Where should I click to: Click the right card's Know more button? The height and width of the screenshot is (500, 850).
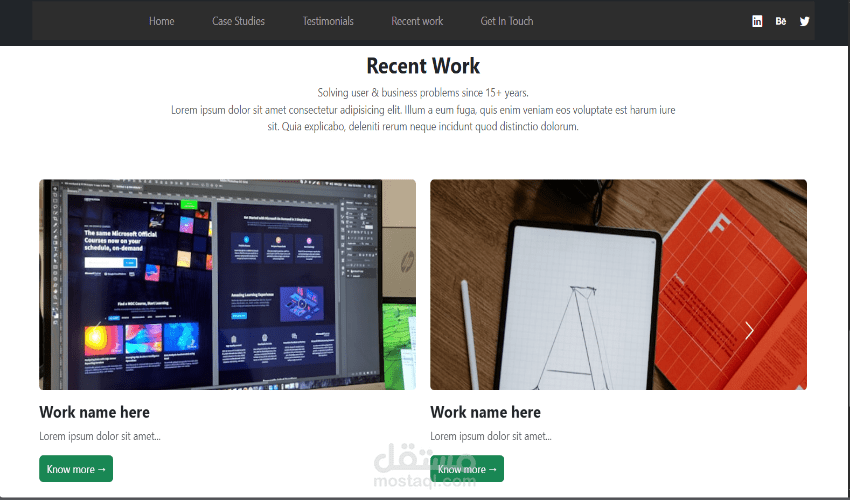pyautogui.click(x=467, y=469)
